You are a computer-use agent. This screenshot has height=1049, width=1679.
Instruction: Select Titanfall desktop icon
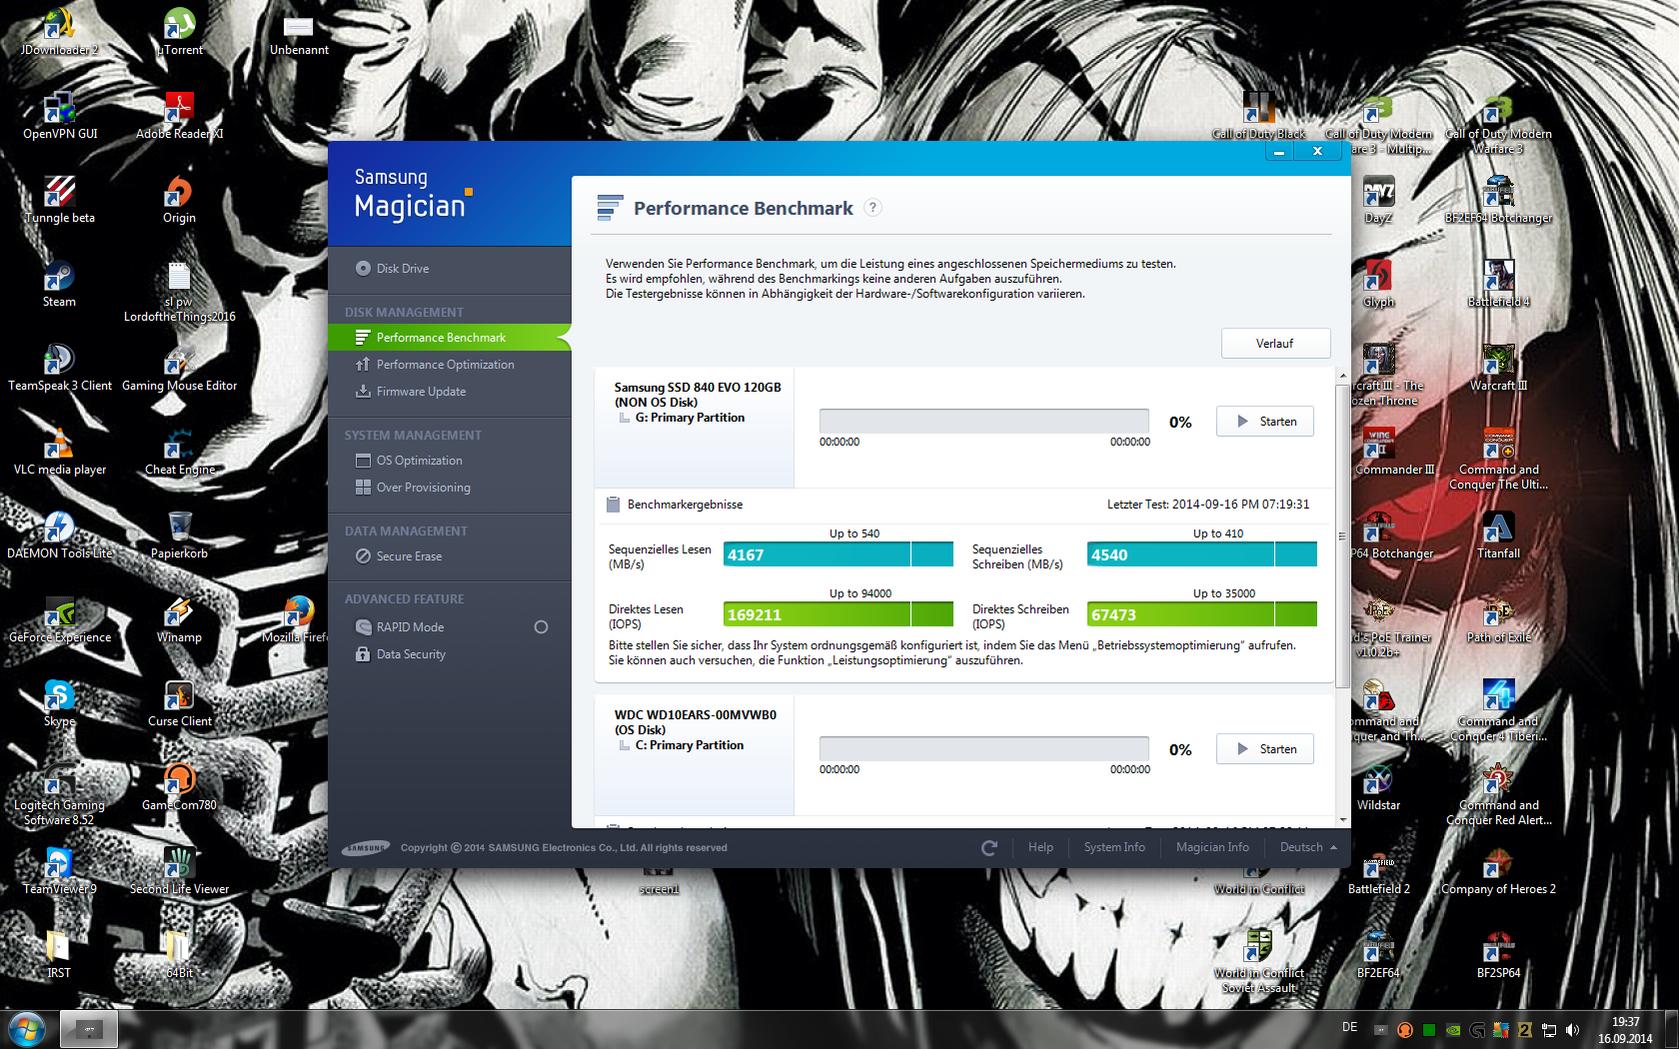(1498, 536)
